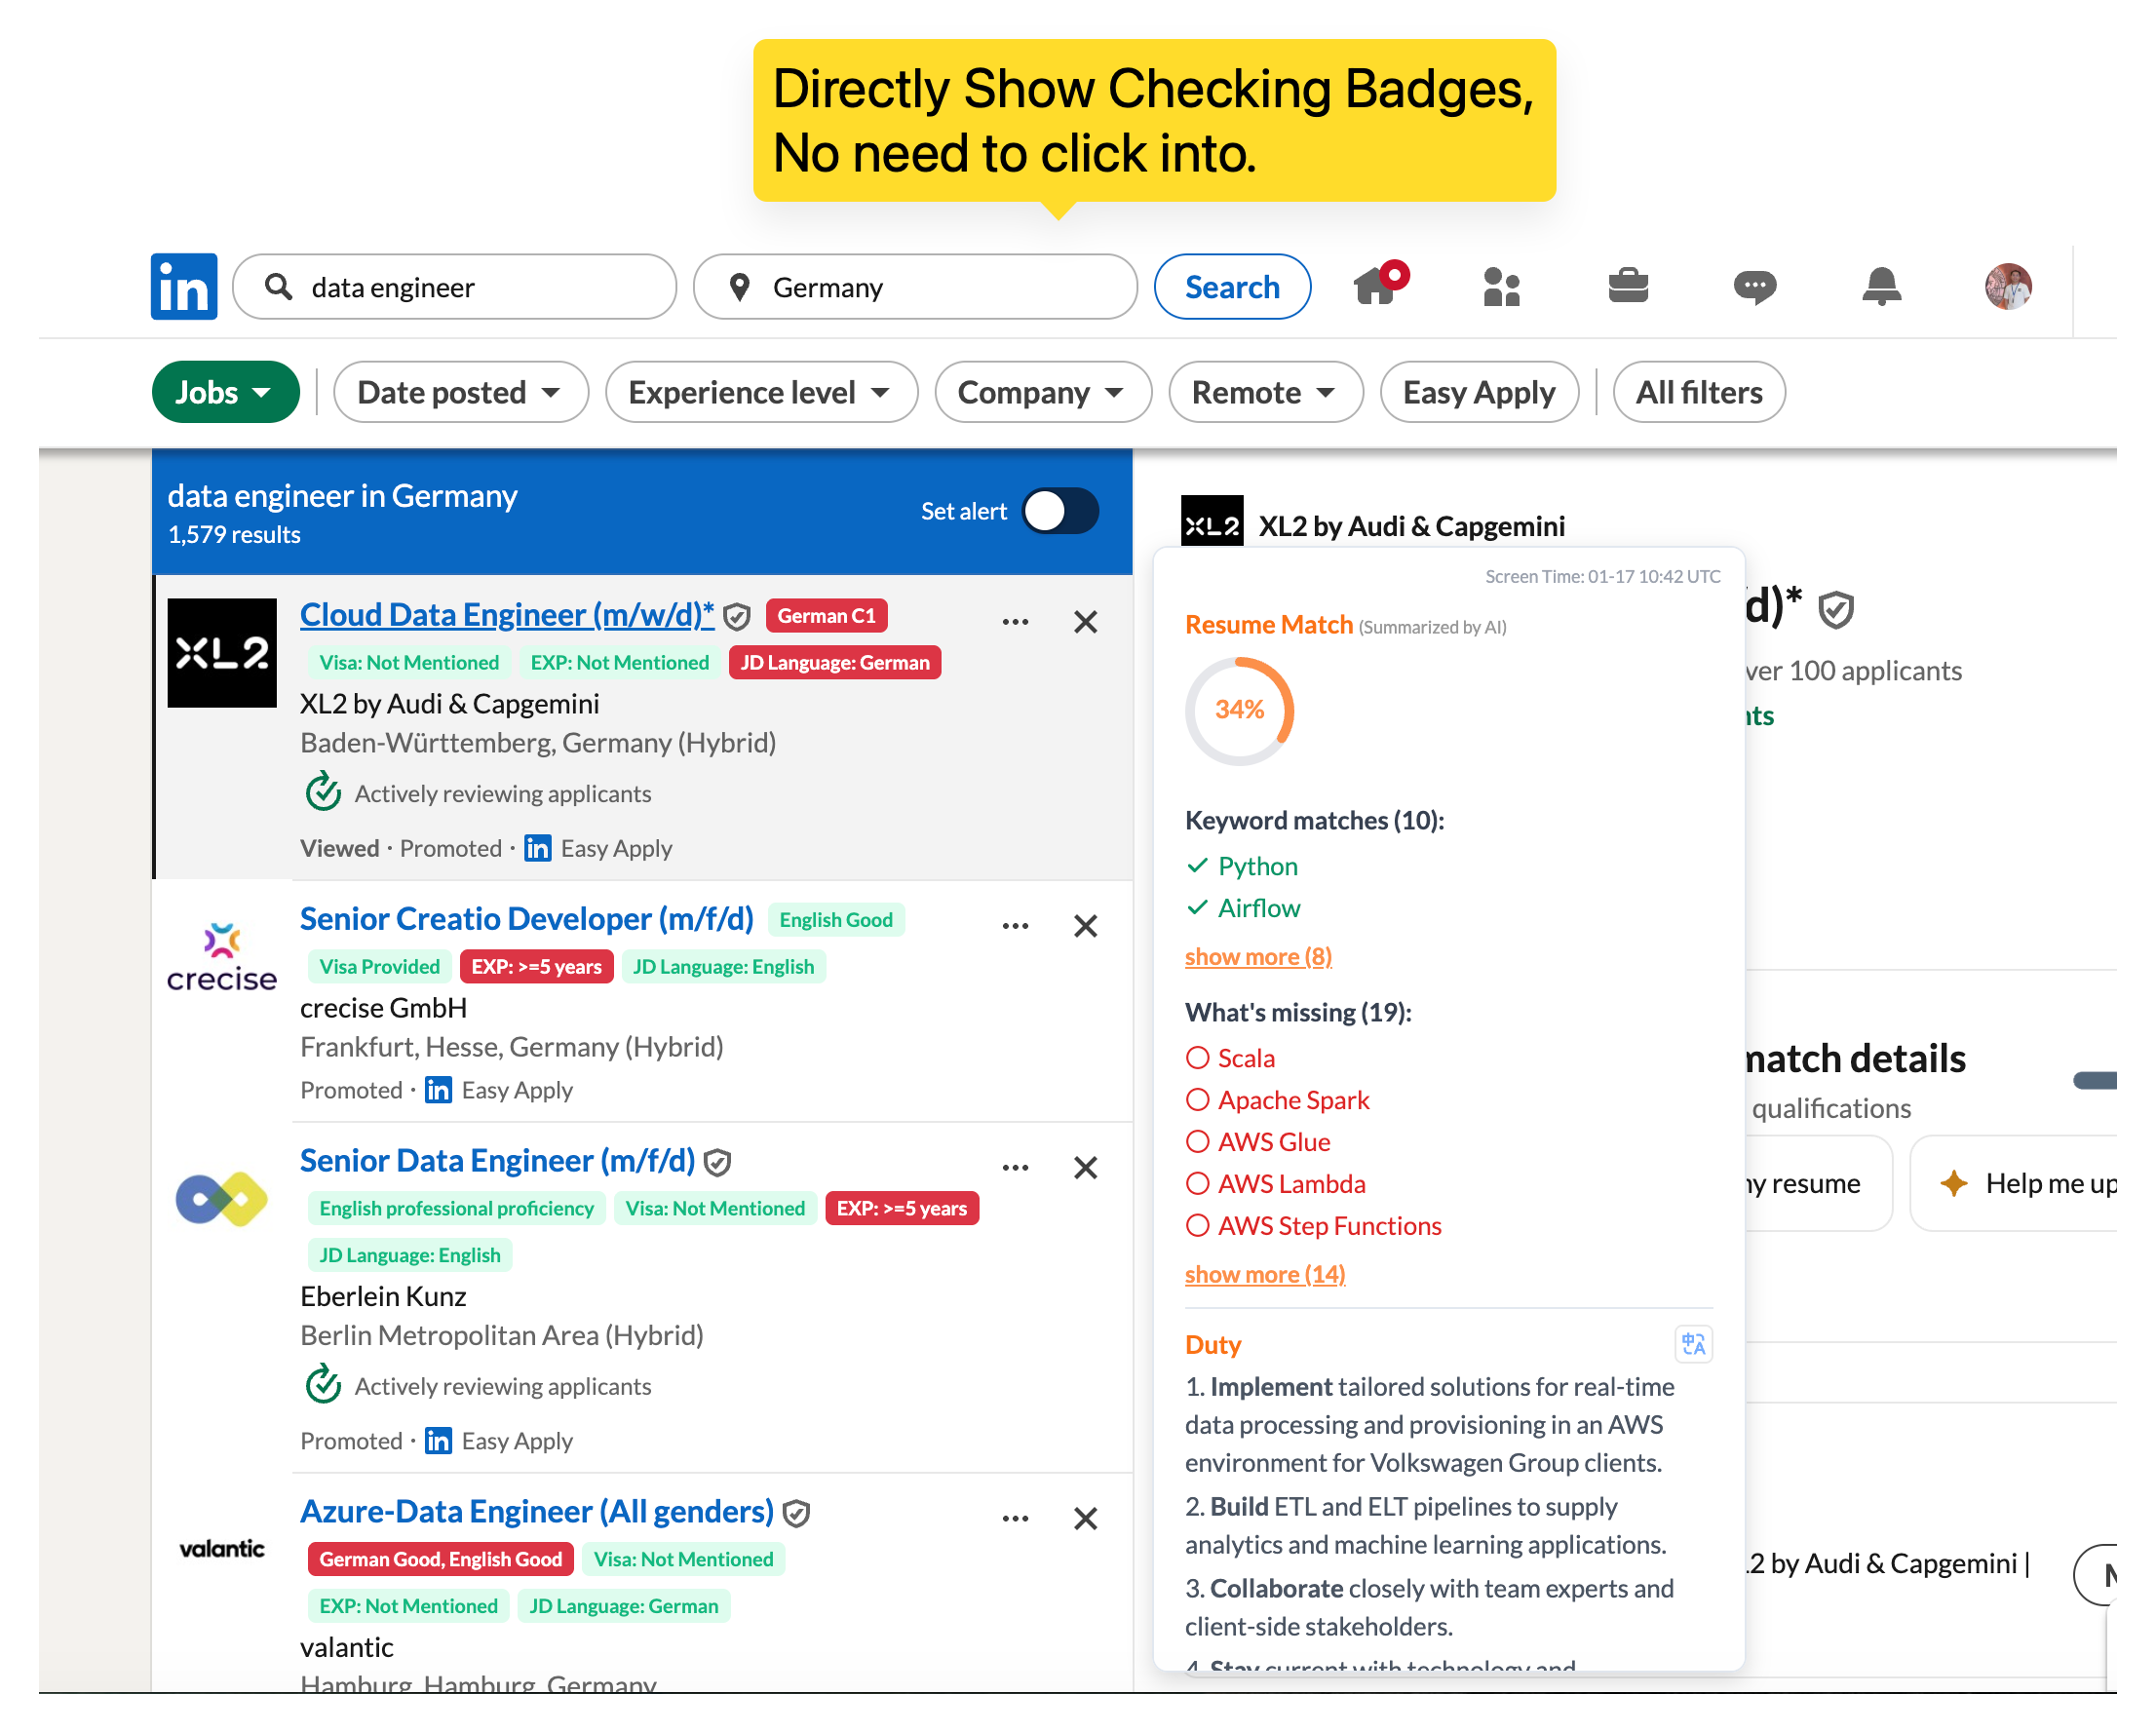Dismiss the Azure-Data Engineer job listing

pyautogui.click(x=1085, y=1518)
